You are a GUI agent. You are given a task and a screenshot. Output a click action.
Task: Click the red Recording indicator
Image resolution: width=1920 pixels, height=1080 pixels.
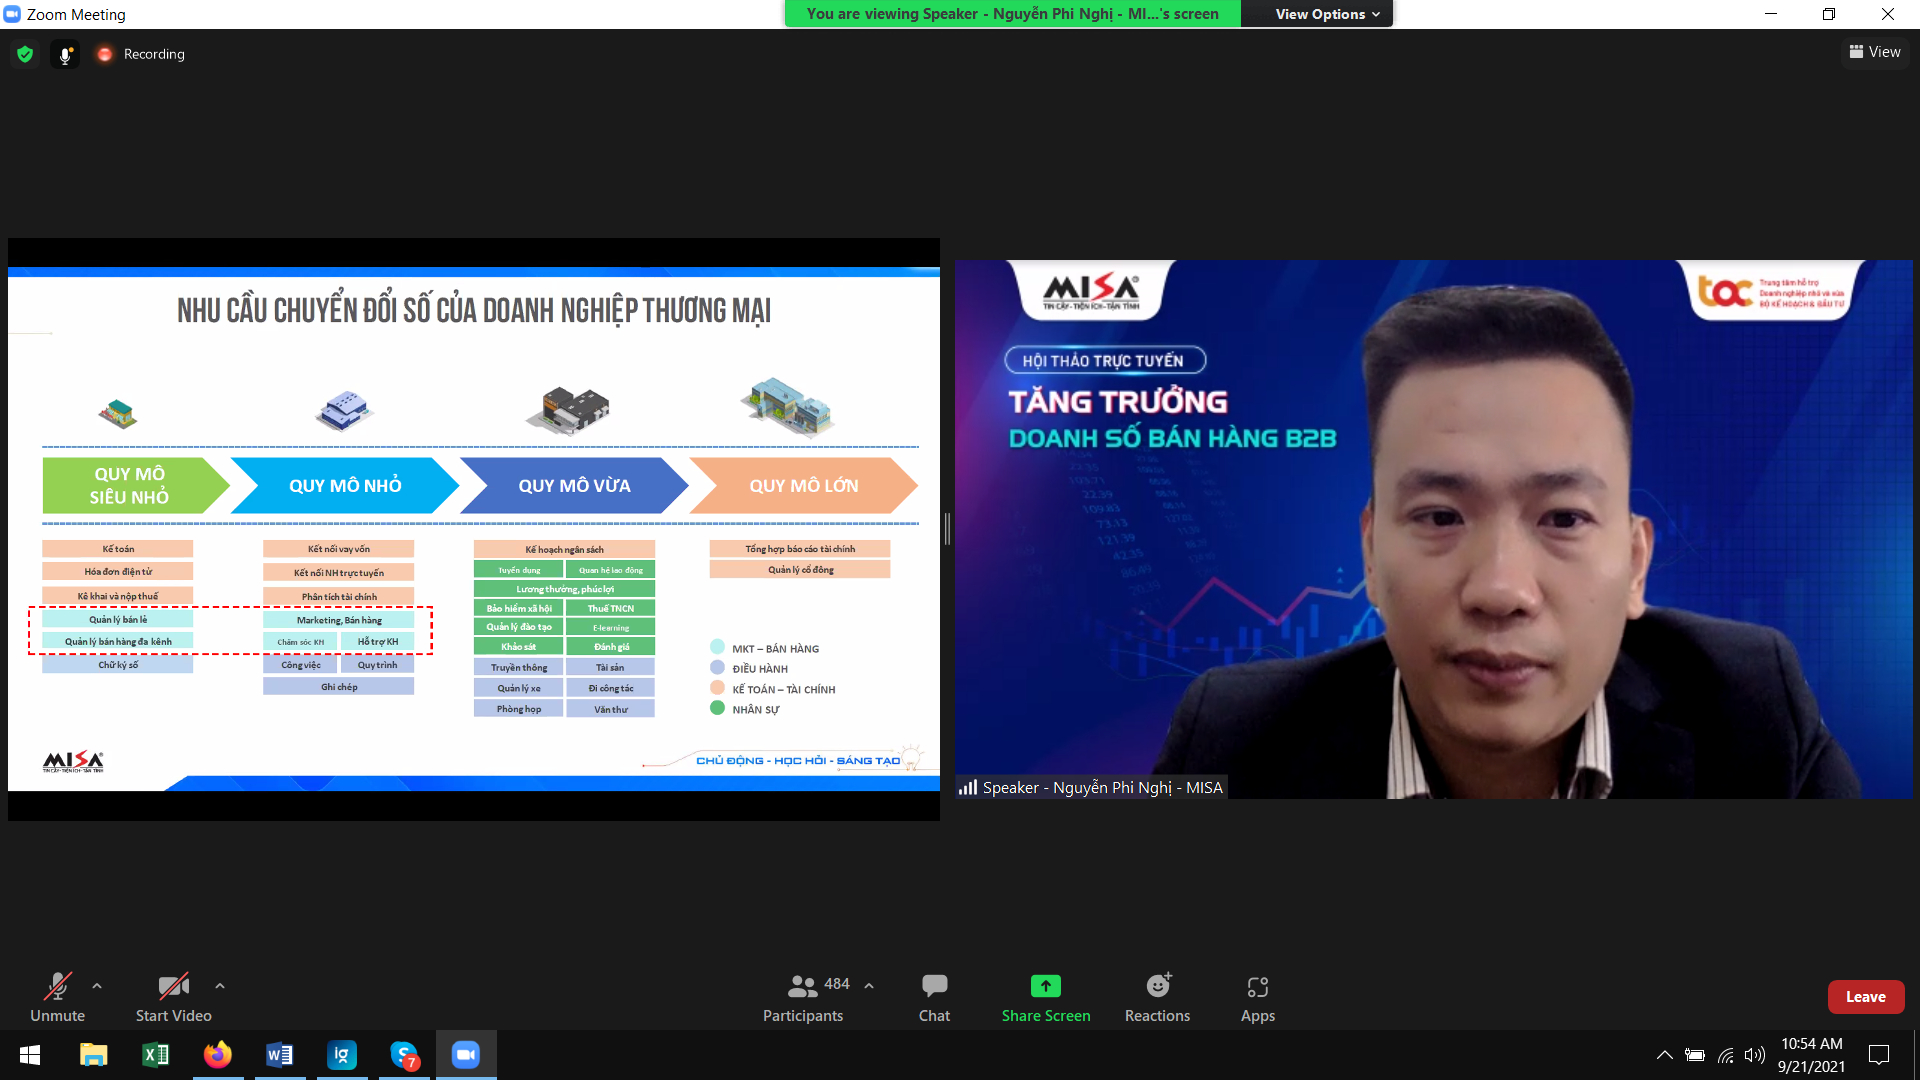105,54
